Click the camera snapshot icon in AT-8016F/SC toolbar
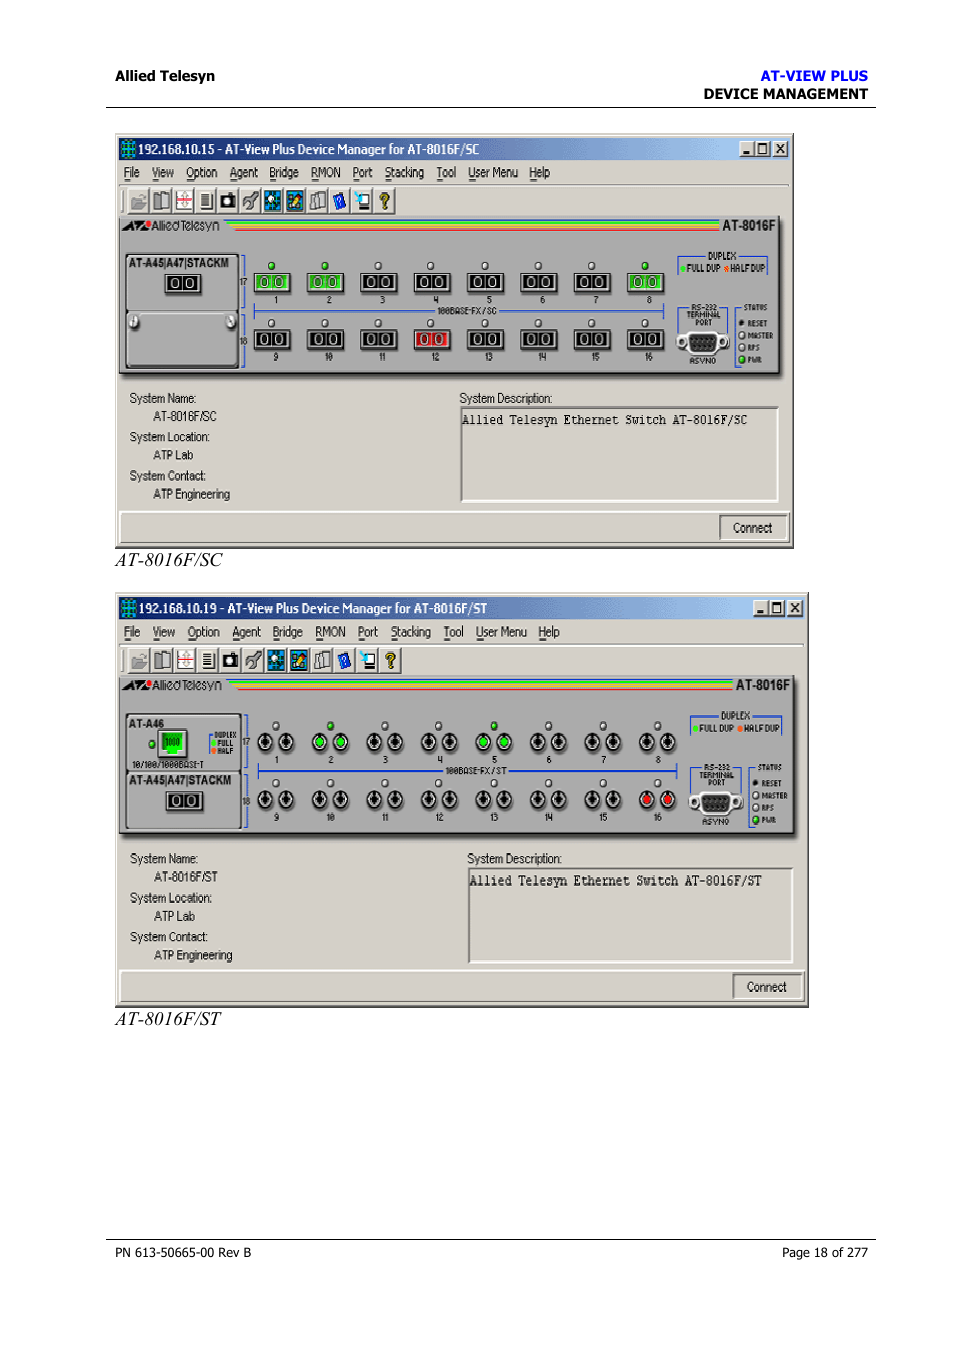 coord(228,201)
